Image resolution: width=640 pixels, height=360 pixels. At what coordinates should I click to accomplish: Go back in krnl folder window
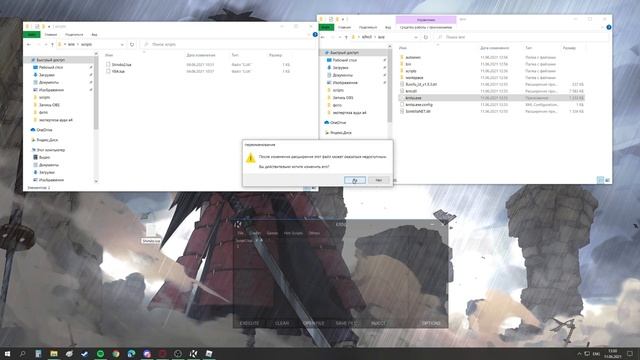coord(322,37)
